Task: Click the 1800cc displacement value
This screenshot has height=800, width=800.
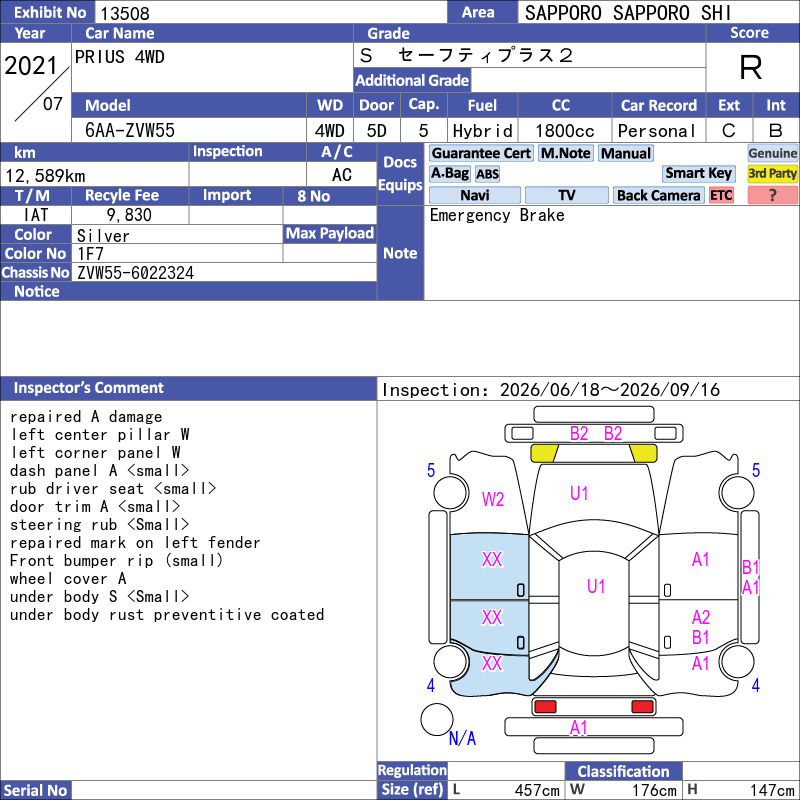Action: coord(564,131)
